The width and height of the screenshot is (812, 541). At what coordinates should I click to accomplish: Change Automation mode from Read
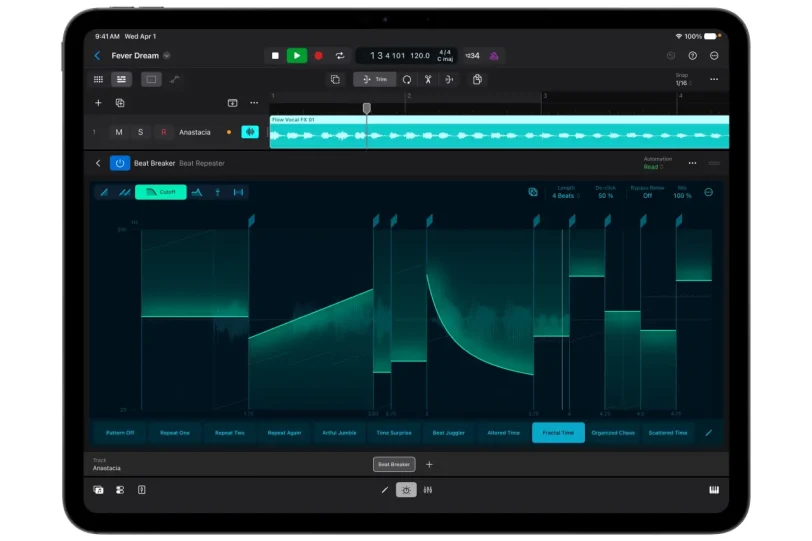[654, 167]
